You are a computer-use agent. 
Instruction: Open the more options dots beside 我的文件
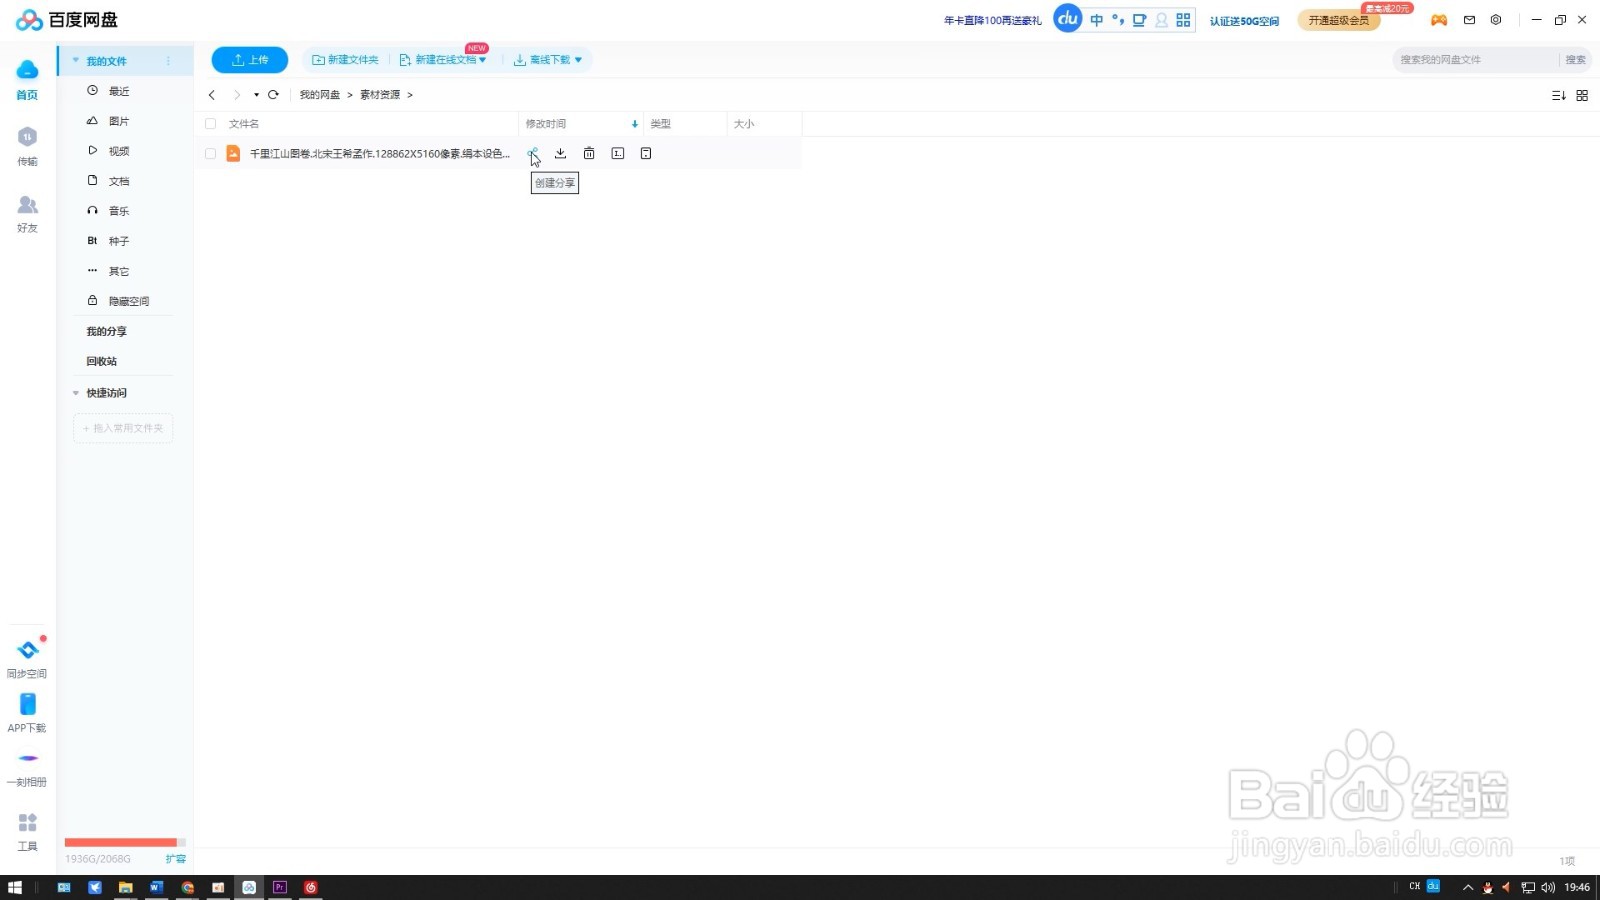tap(168, 61)
